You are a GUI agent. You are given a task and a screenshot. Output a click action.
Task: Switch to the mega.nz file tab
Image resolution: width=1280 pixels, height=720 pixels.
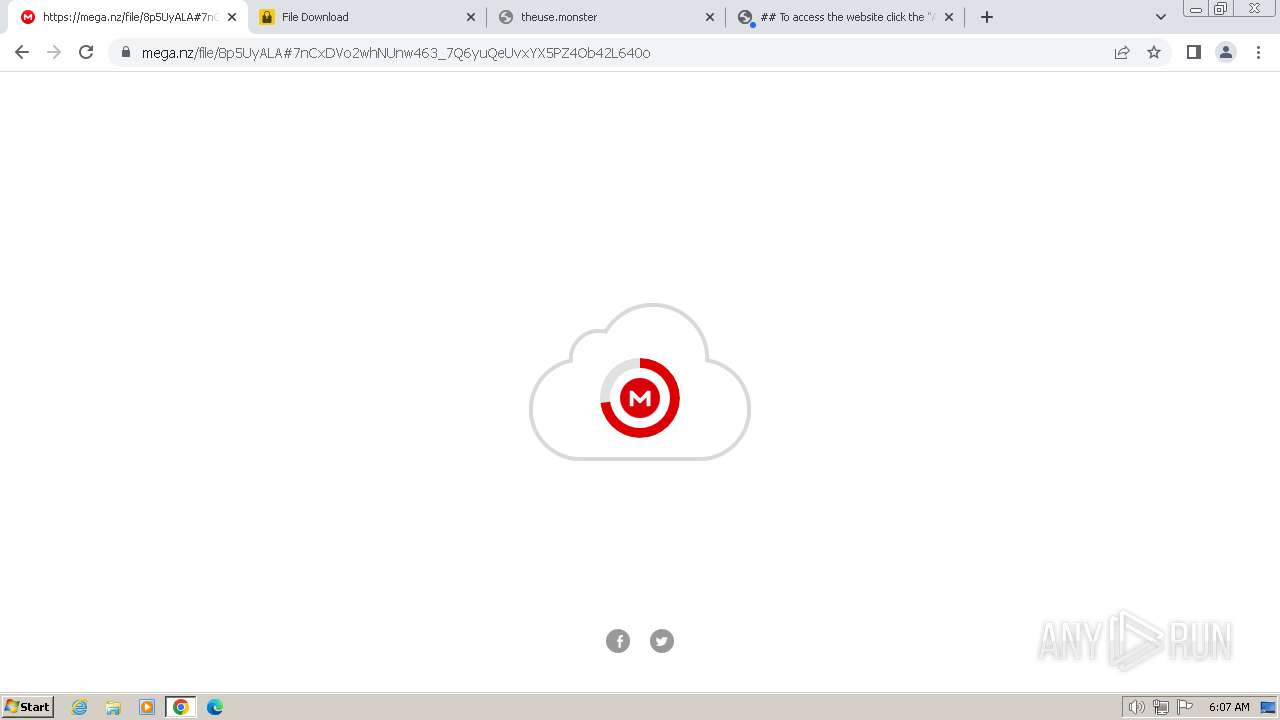click(128, 17)
